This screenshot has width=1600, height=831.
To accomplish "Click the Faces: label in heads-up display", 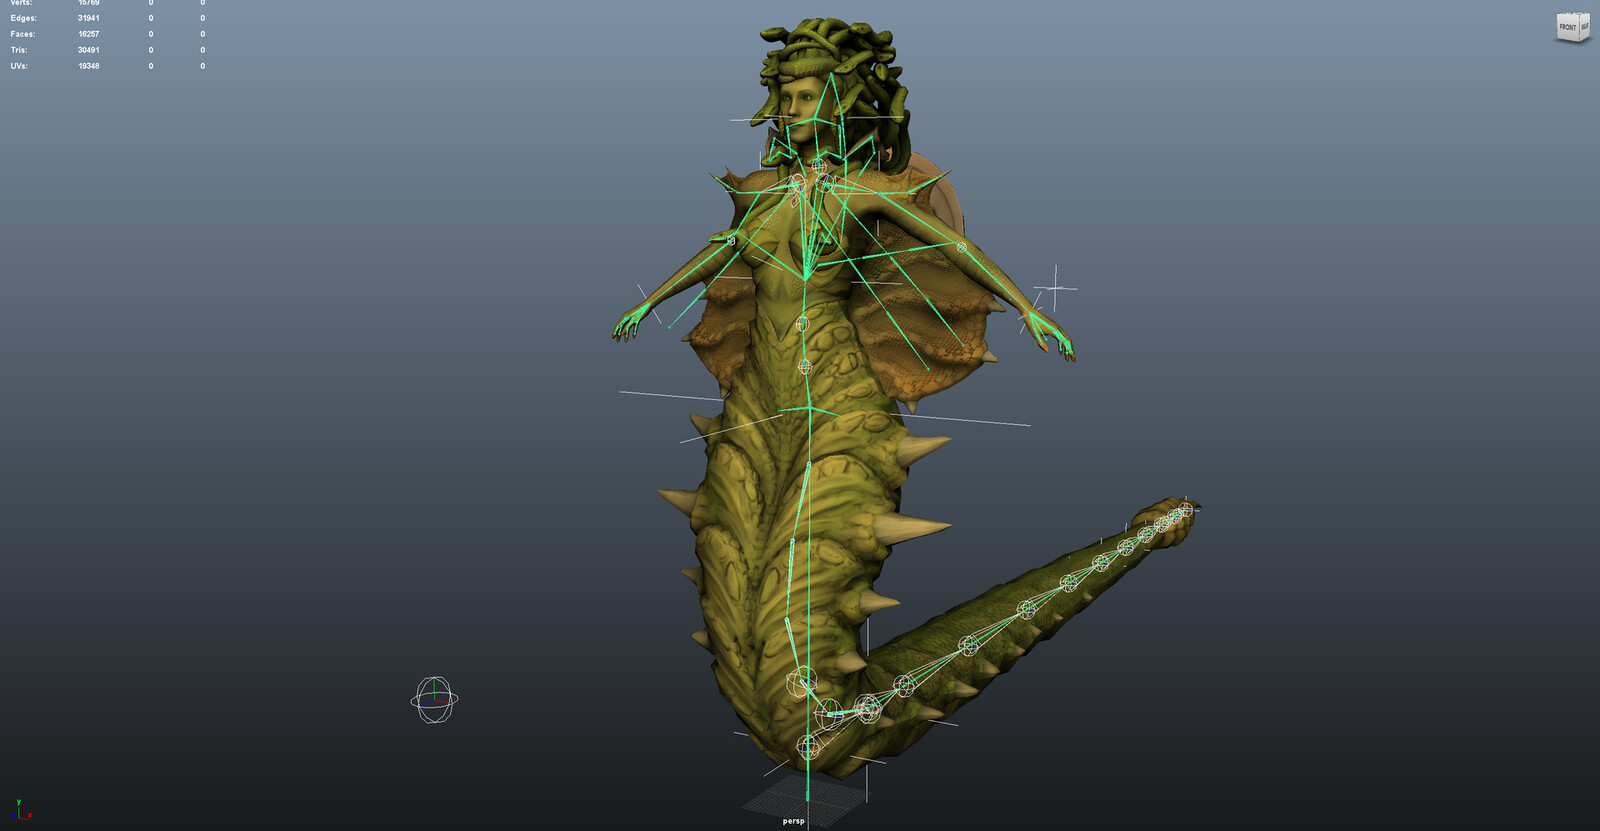I will (22, 34).
